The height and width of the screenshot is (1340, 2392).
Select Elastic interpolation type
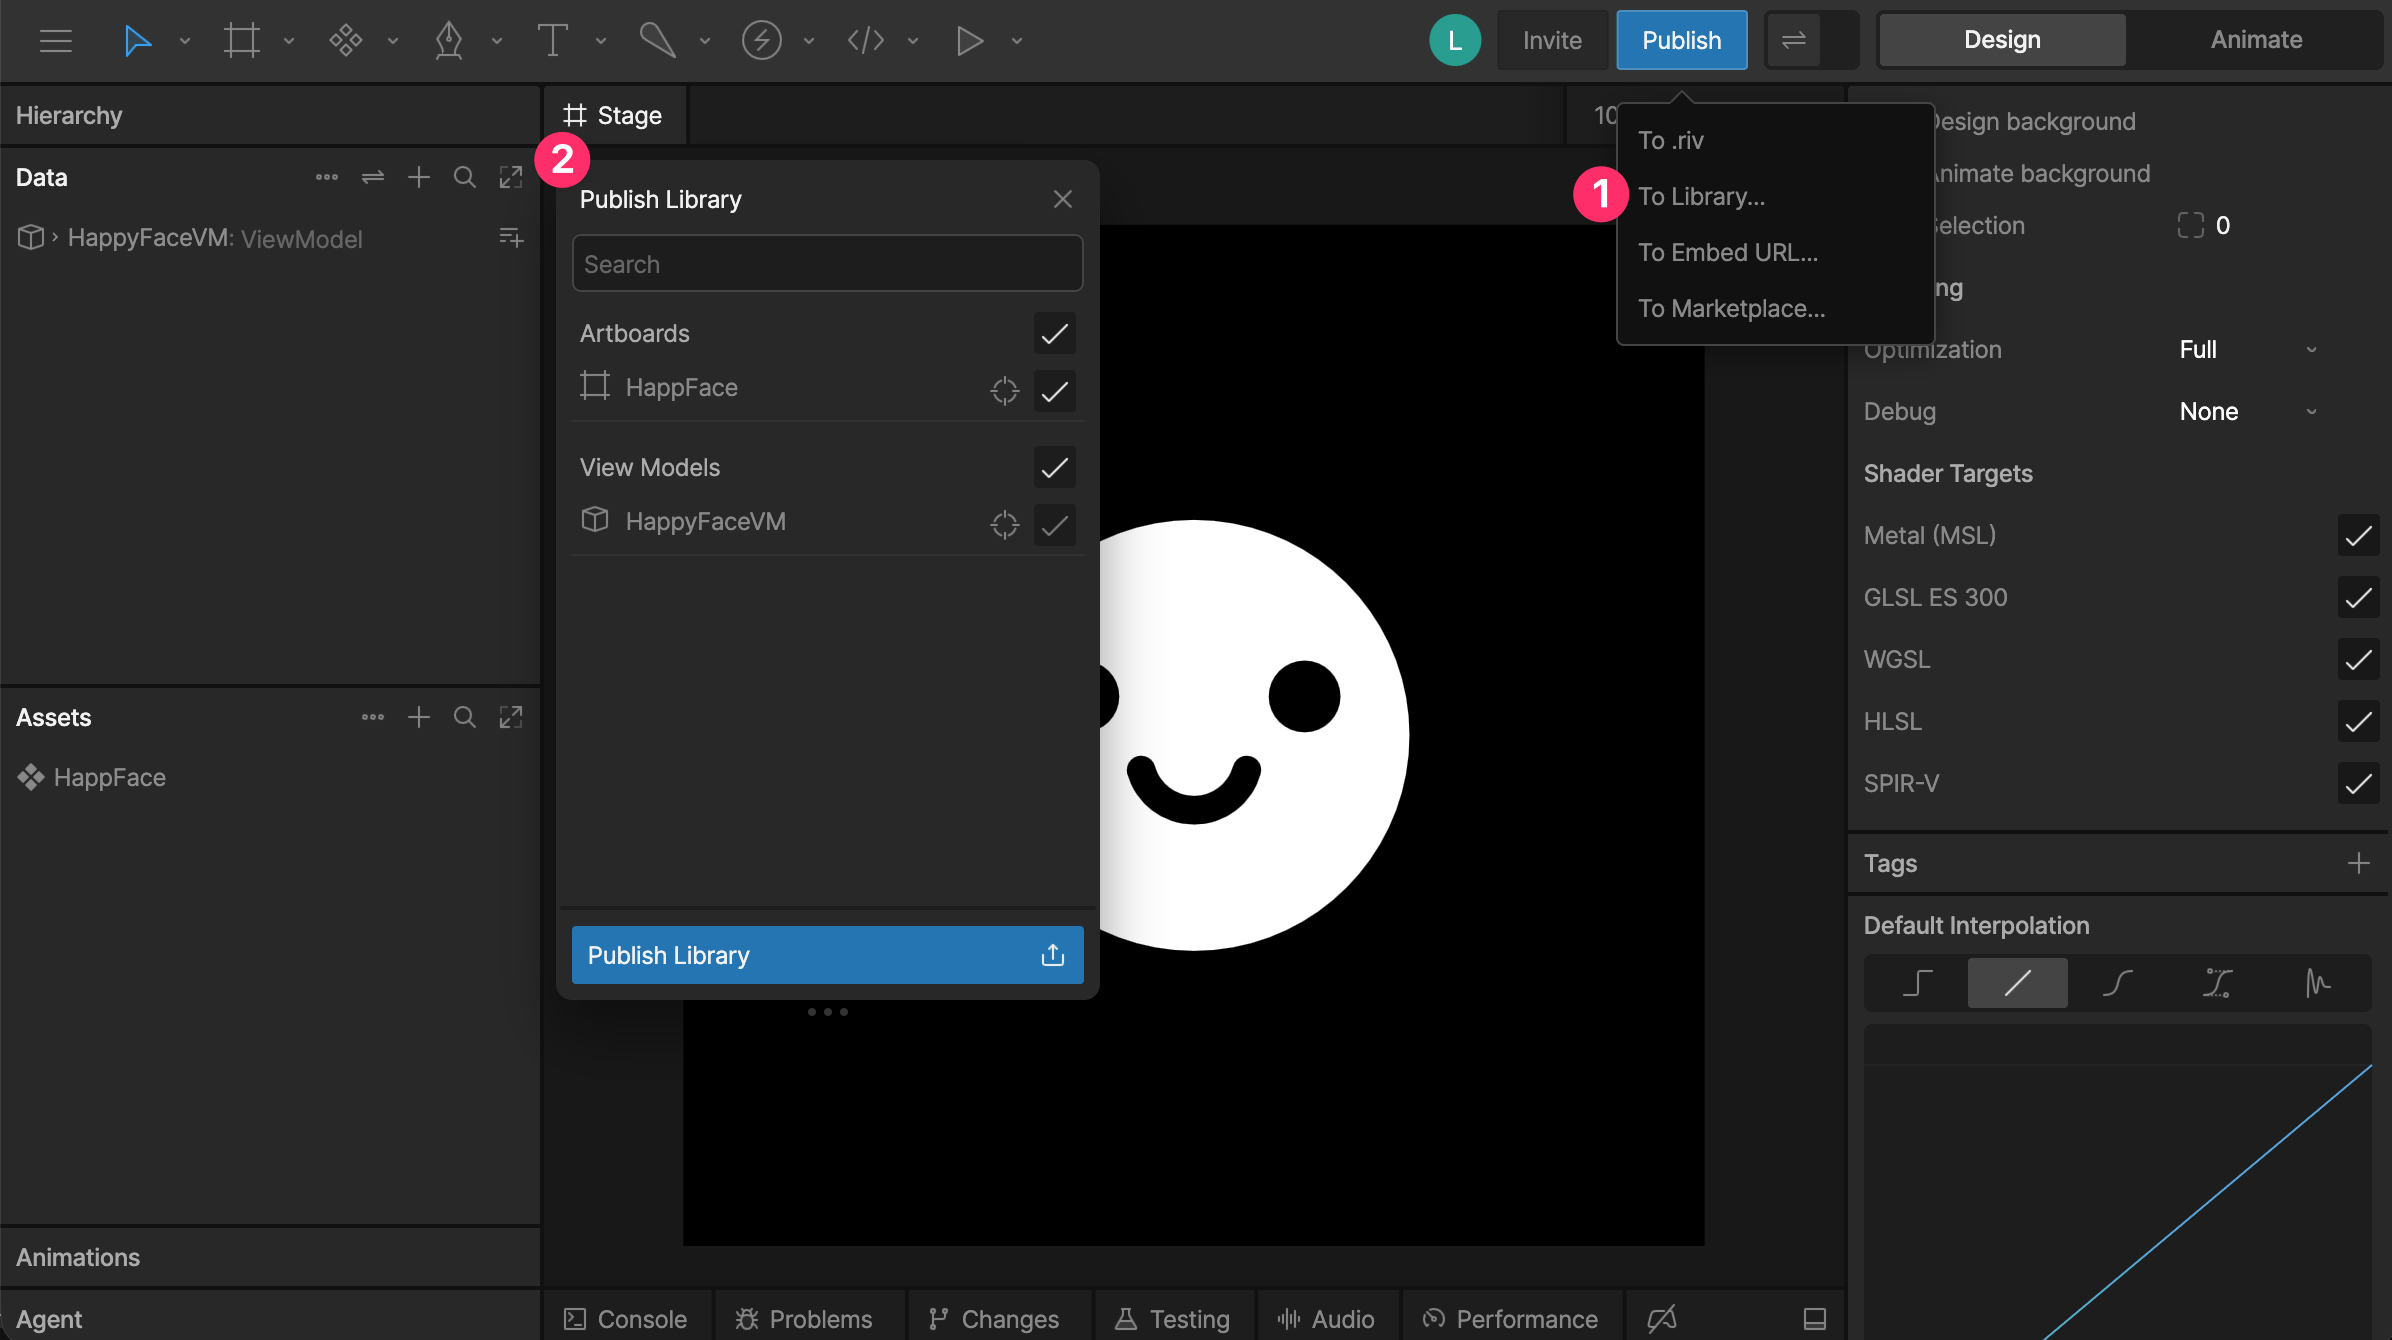tap(2317, 983)
